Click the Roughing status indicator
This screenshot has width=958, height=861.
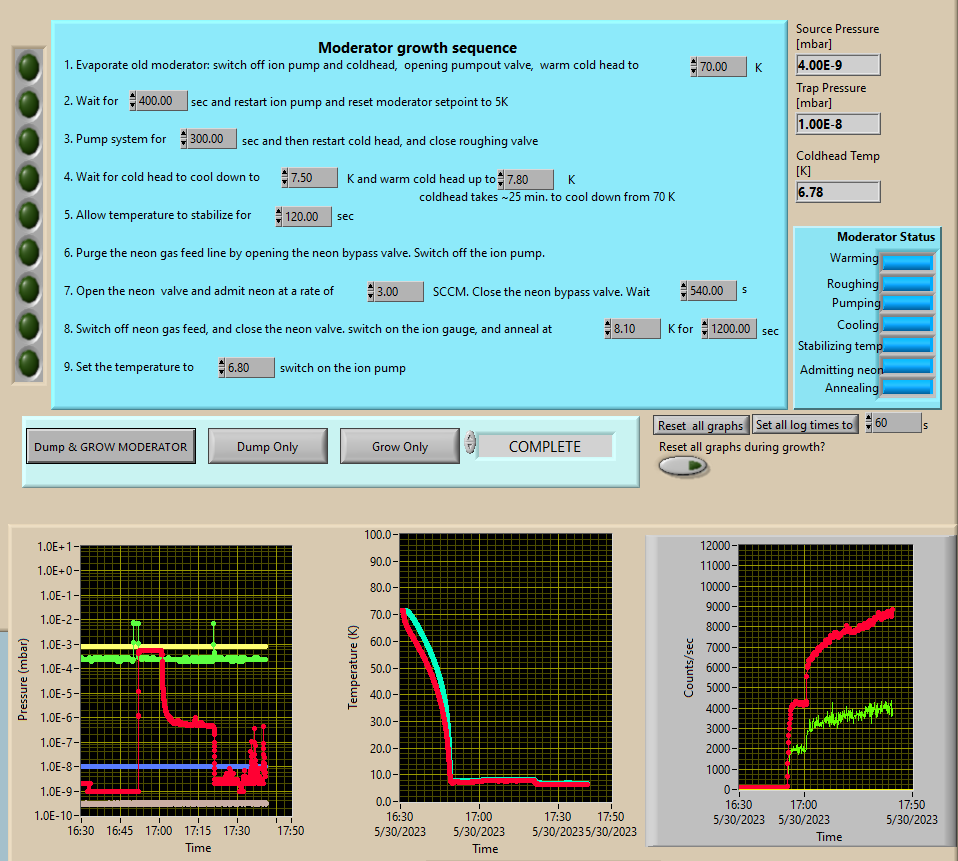907,283
